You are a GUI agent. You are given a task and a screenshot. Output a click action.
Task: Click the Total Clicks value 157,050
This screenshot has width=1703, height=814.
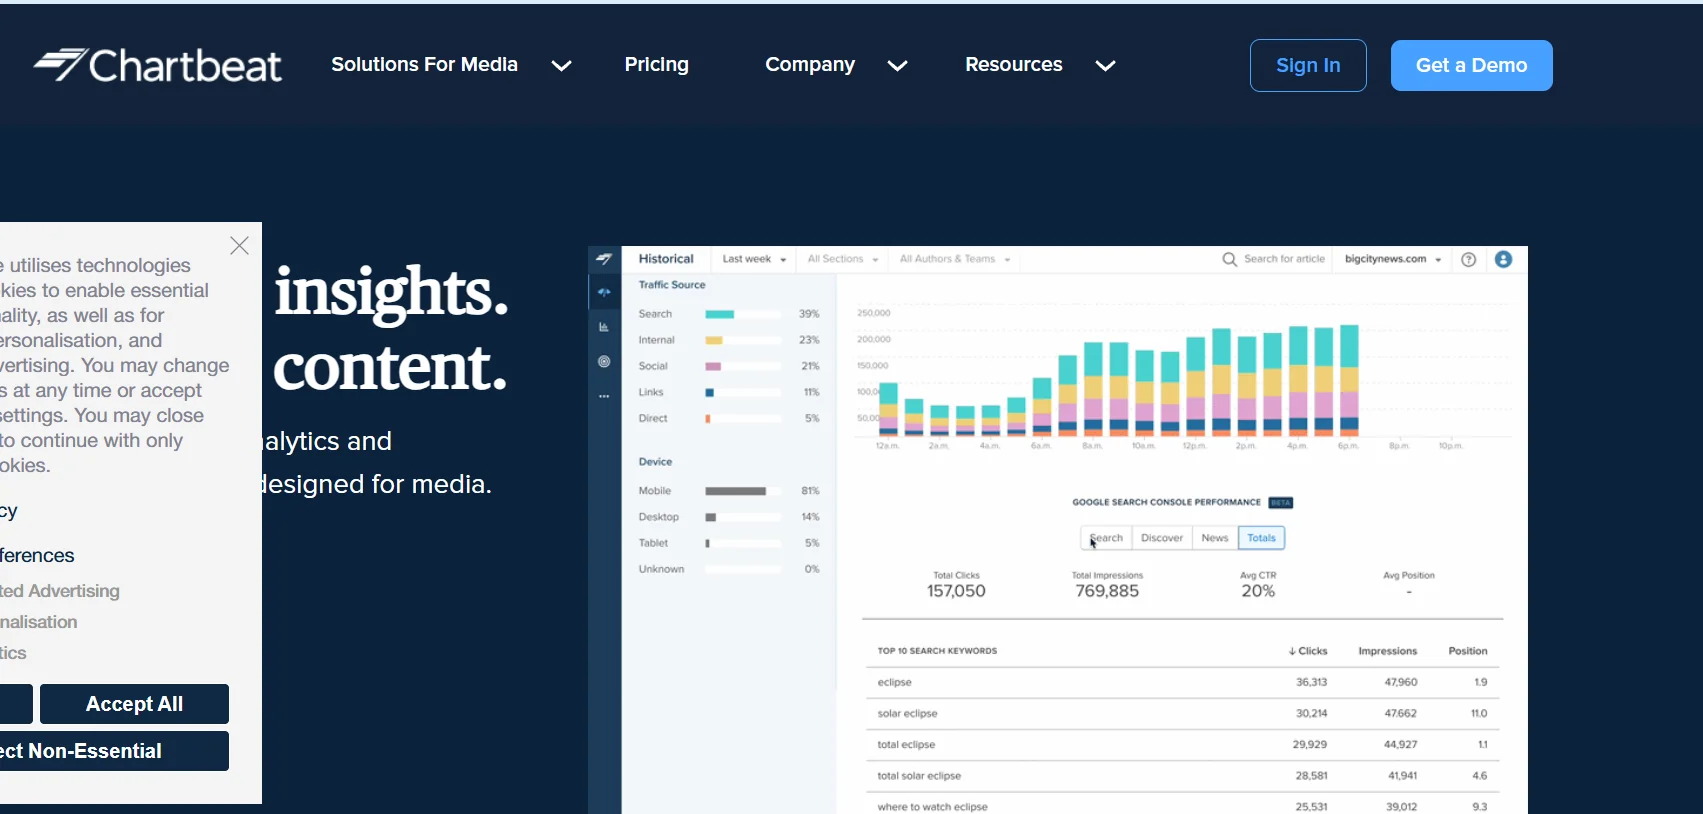click(x=956, y=591)
